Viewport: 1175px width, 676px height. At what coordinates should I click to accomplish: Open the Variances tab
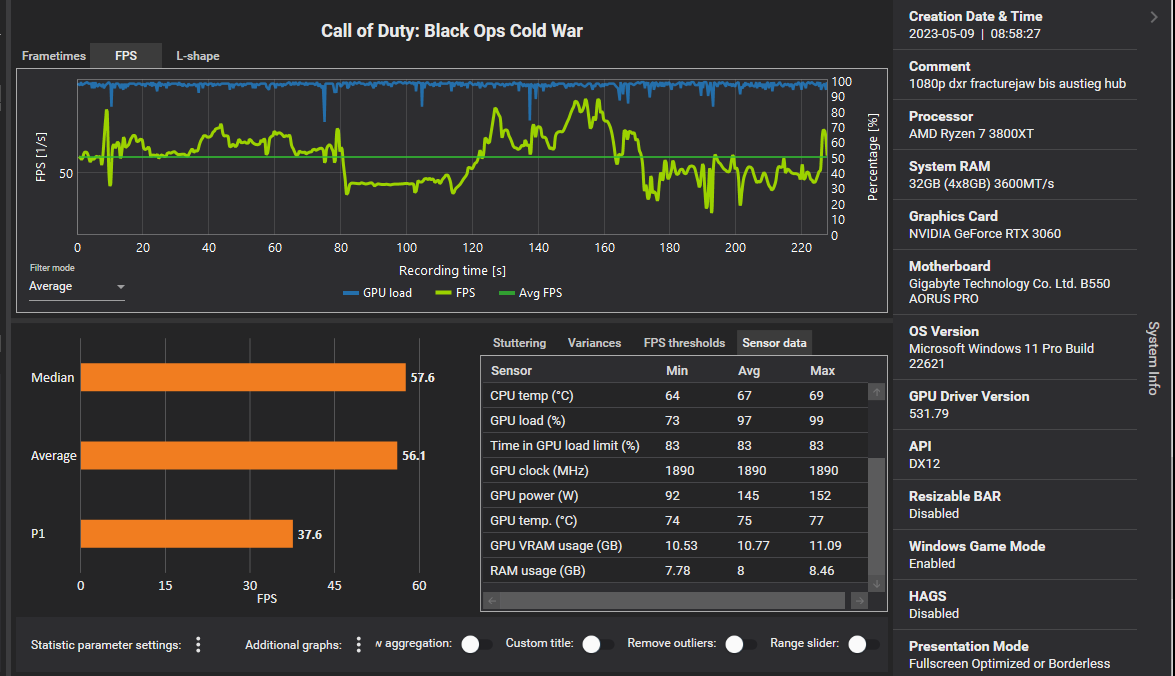[x=594, y=342]
